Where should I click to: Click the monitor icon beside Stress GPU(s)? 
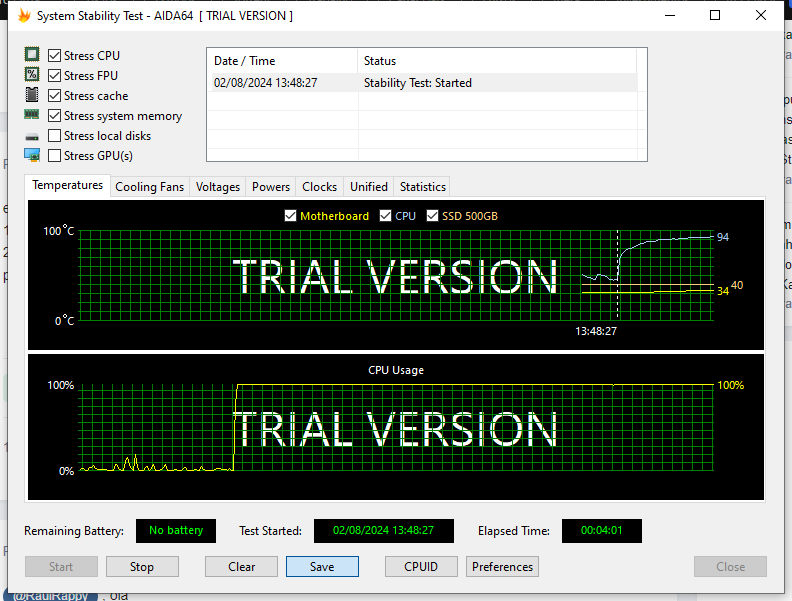[x=32, y=155]
